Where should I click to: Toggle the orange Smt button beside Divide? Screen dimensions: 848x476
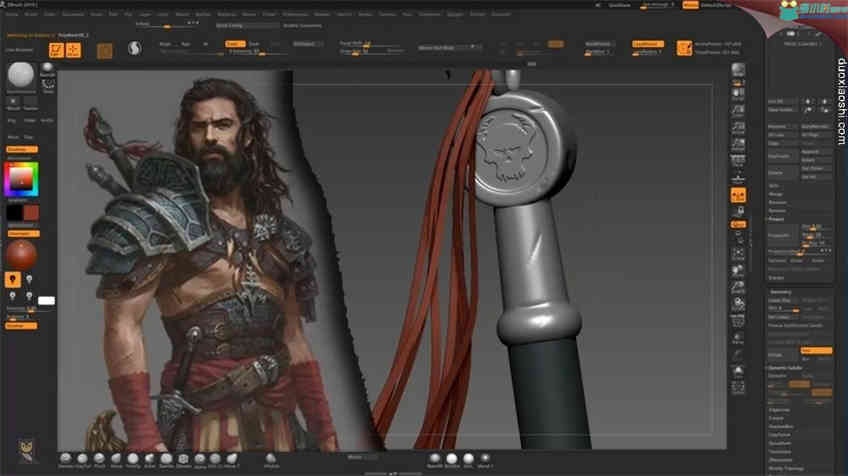pos(816,351)
